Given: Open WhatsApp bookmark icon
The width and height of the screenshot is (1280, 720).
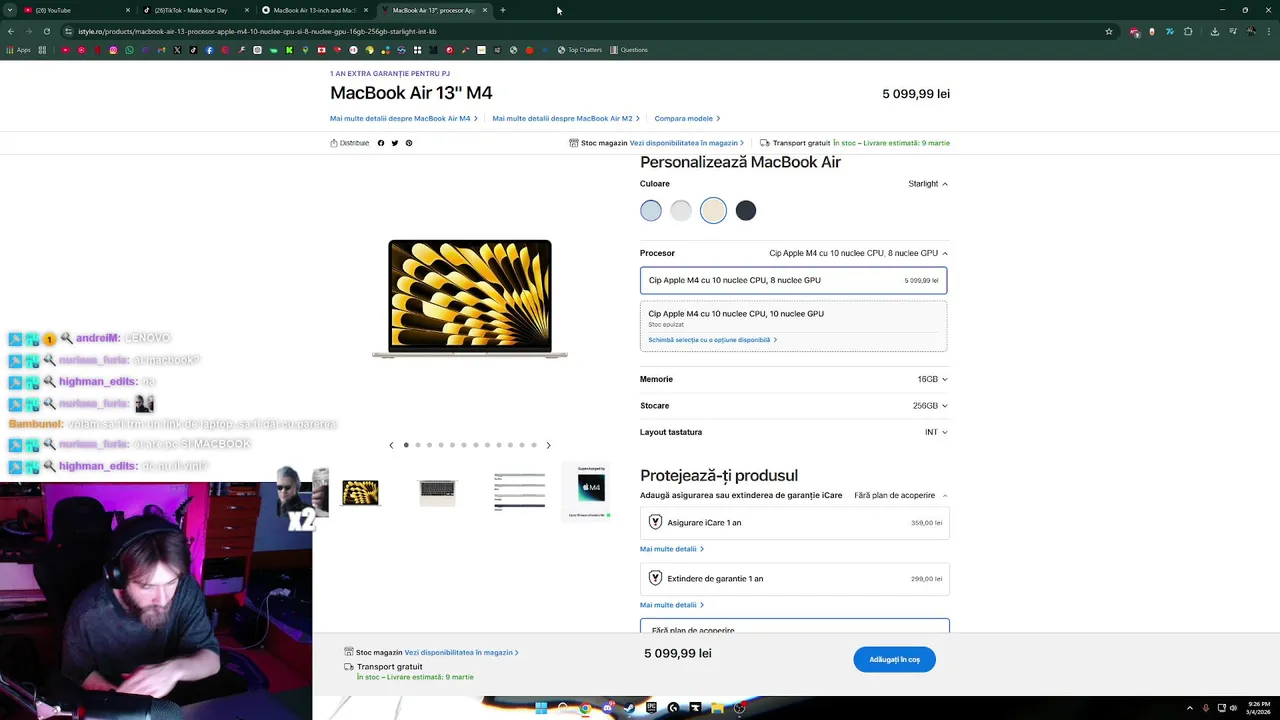Looking at the screenshot, I should click(129, 50).
